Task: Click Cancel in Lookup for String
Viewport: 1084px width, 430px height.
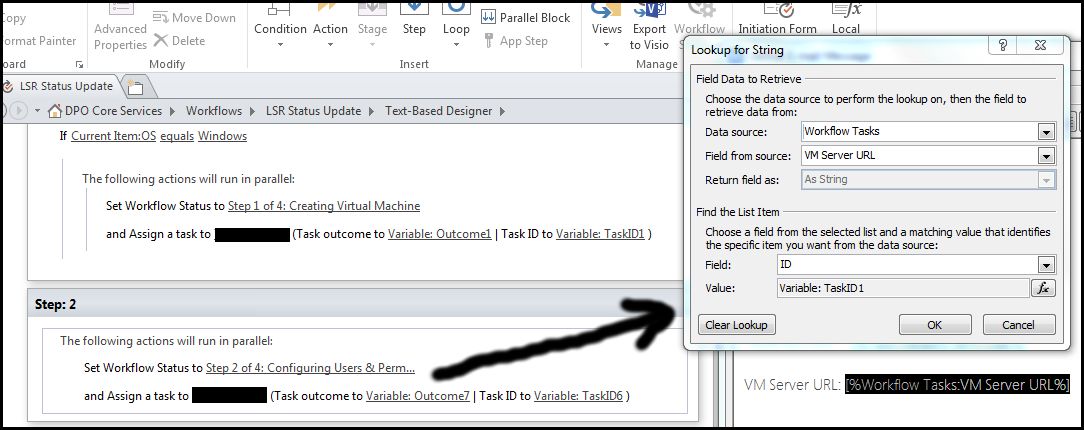Action: click(1018, 325)
